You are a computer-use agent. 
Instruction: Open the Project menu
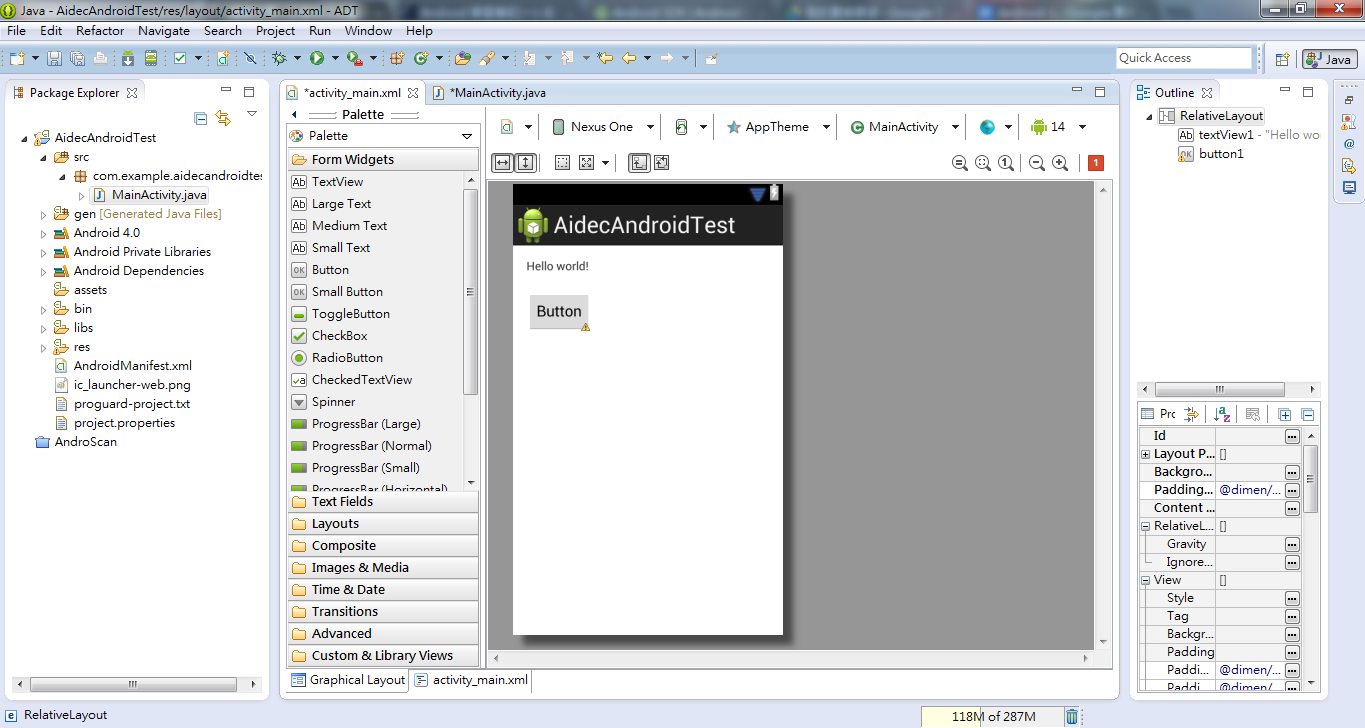click(275, 31)
